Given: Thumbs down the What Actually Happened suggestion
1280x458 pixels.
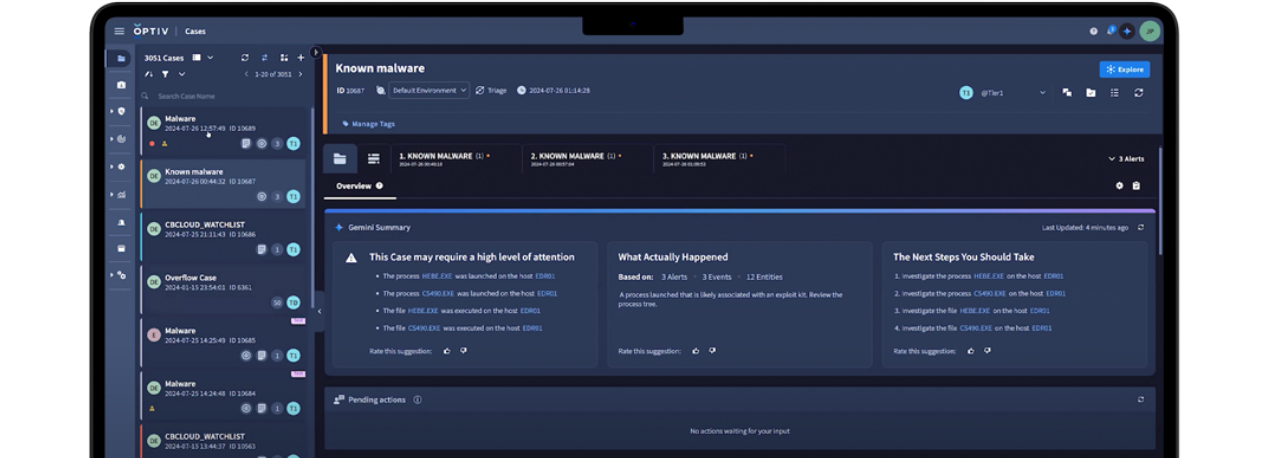Looking at the screenshot, I should coord(712,351).
